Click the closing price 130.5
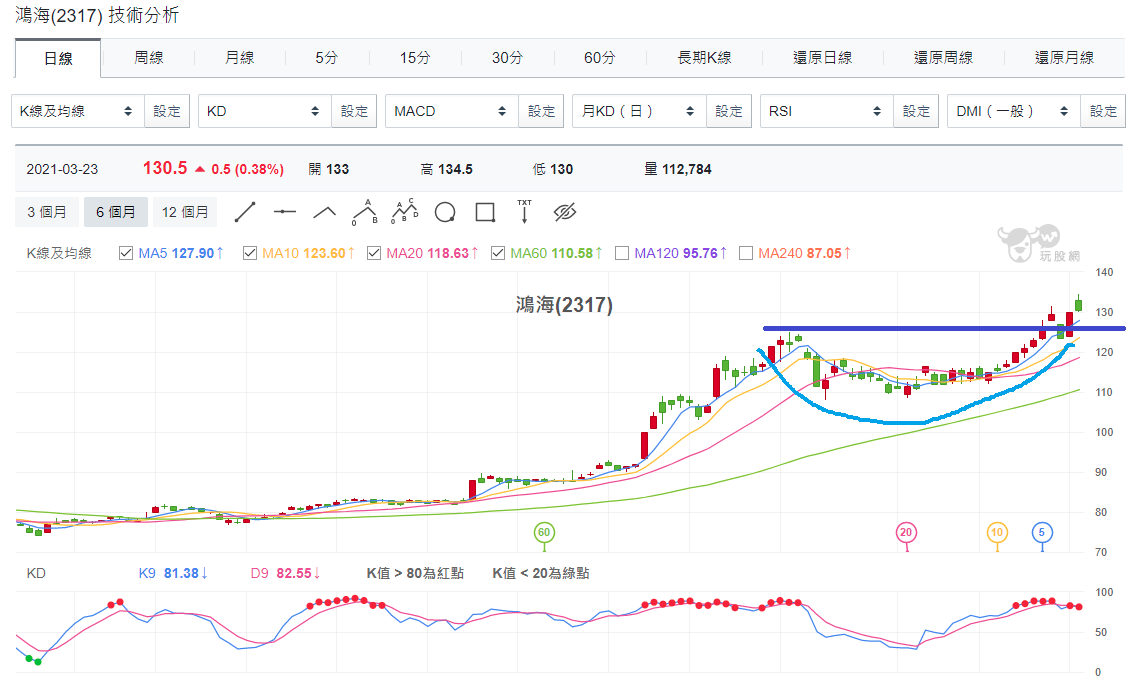 [165, 168]
